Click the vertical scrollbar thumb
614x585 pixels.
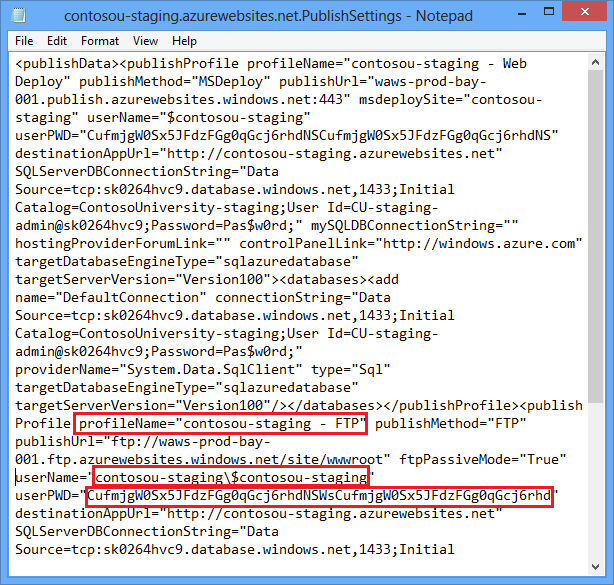coord(596,236)
